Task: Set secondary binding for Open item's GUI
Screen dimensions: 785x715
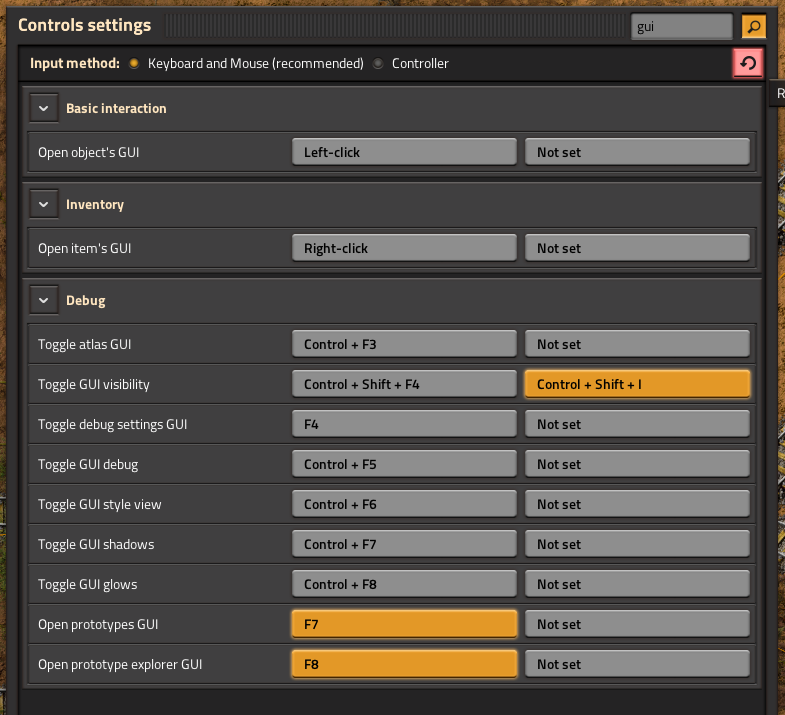Action: tap(637, 248)
